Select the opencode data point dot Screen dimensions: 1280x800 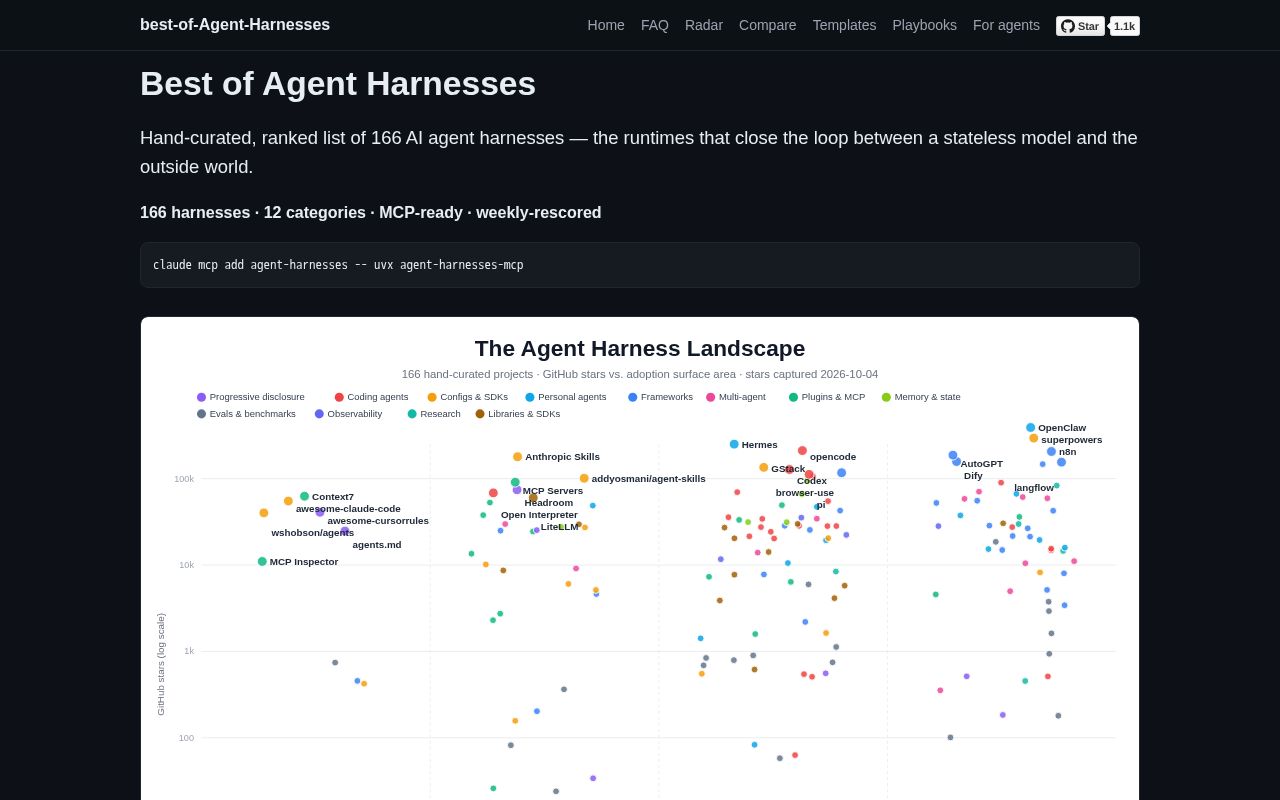point(802,451)
